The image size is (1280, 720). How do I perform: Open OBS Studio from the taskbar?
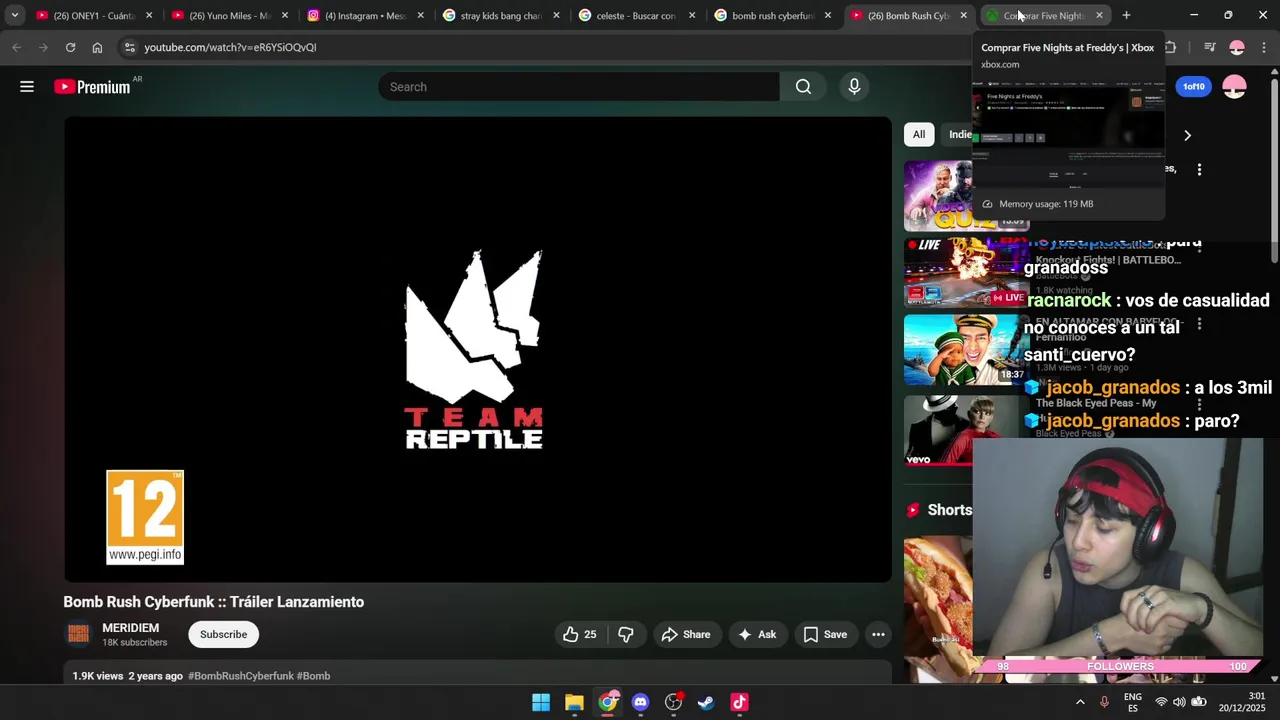tap(673, 702)
